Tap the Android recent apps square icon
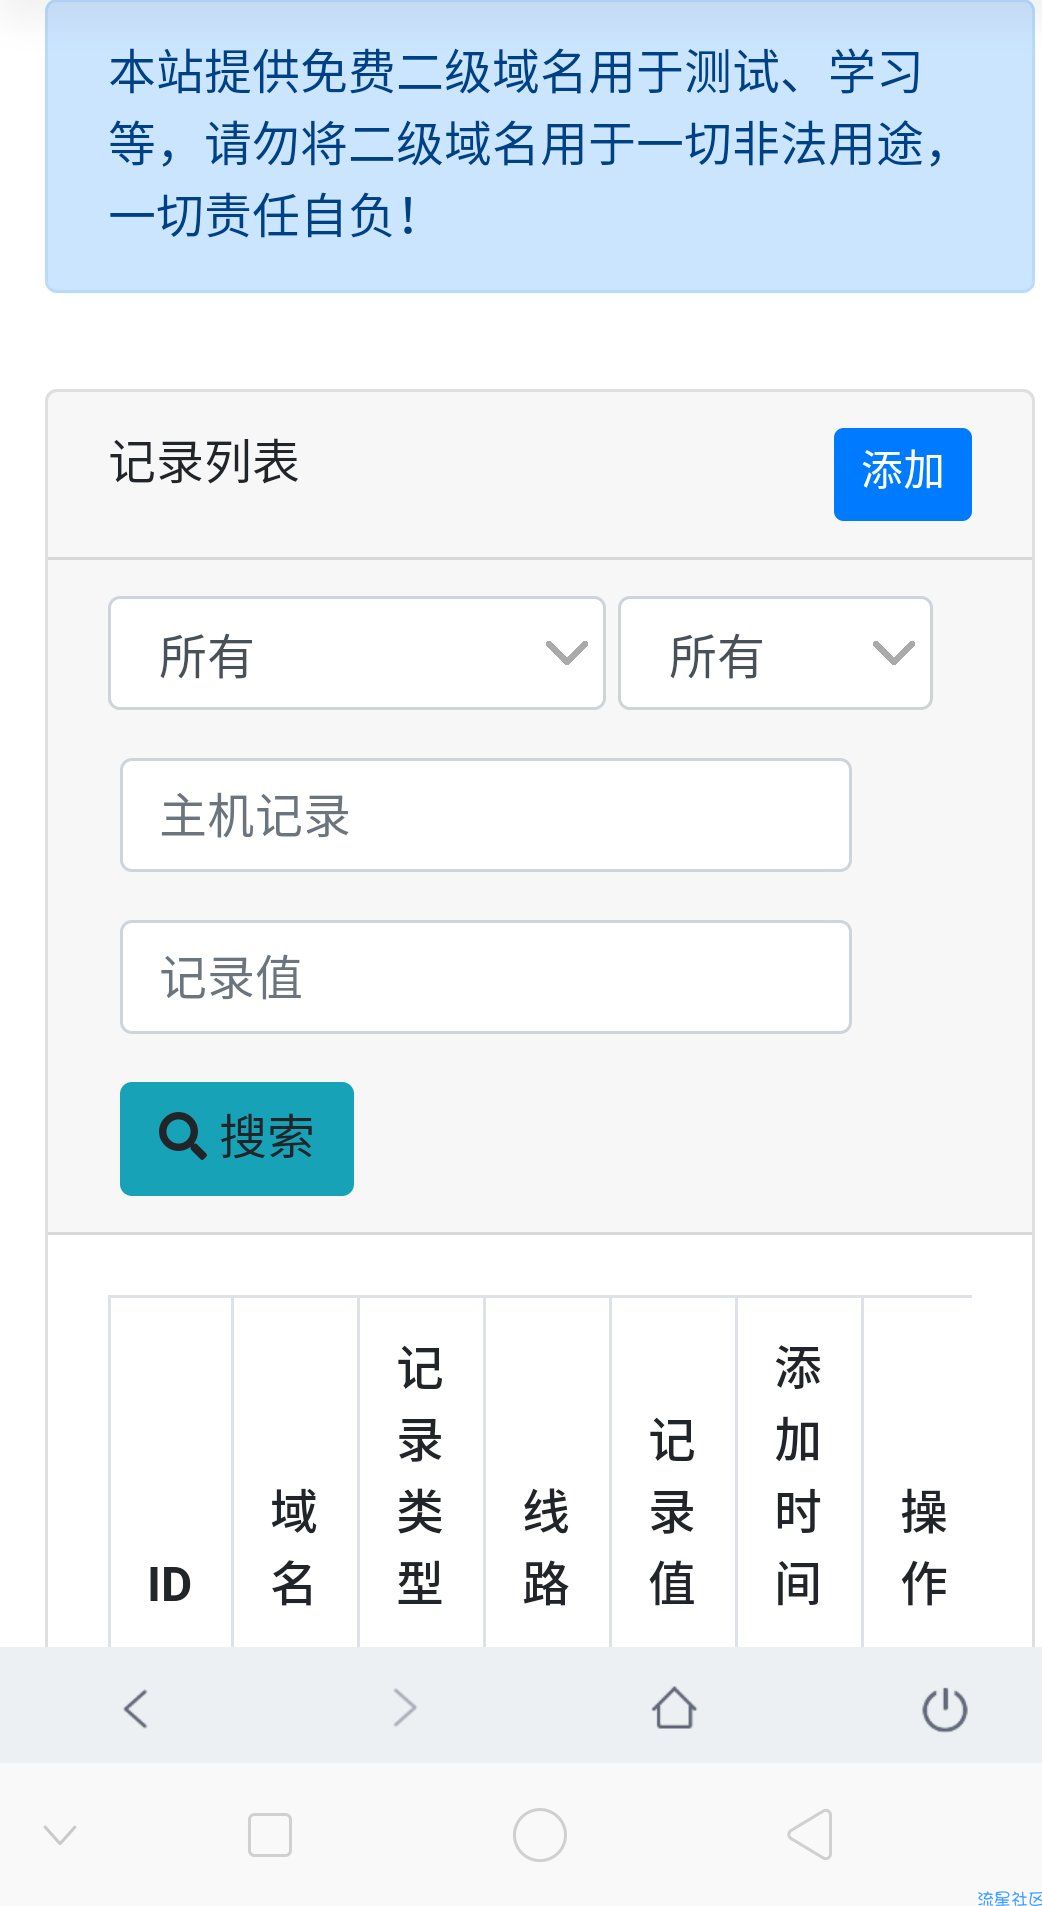1042x1906 pixels. click(270, 1835)
